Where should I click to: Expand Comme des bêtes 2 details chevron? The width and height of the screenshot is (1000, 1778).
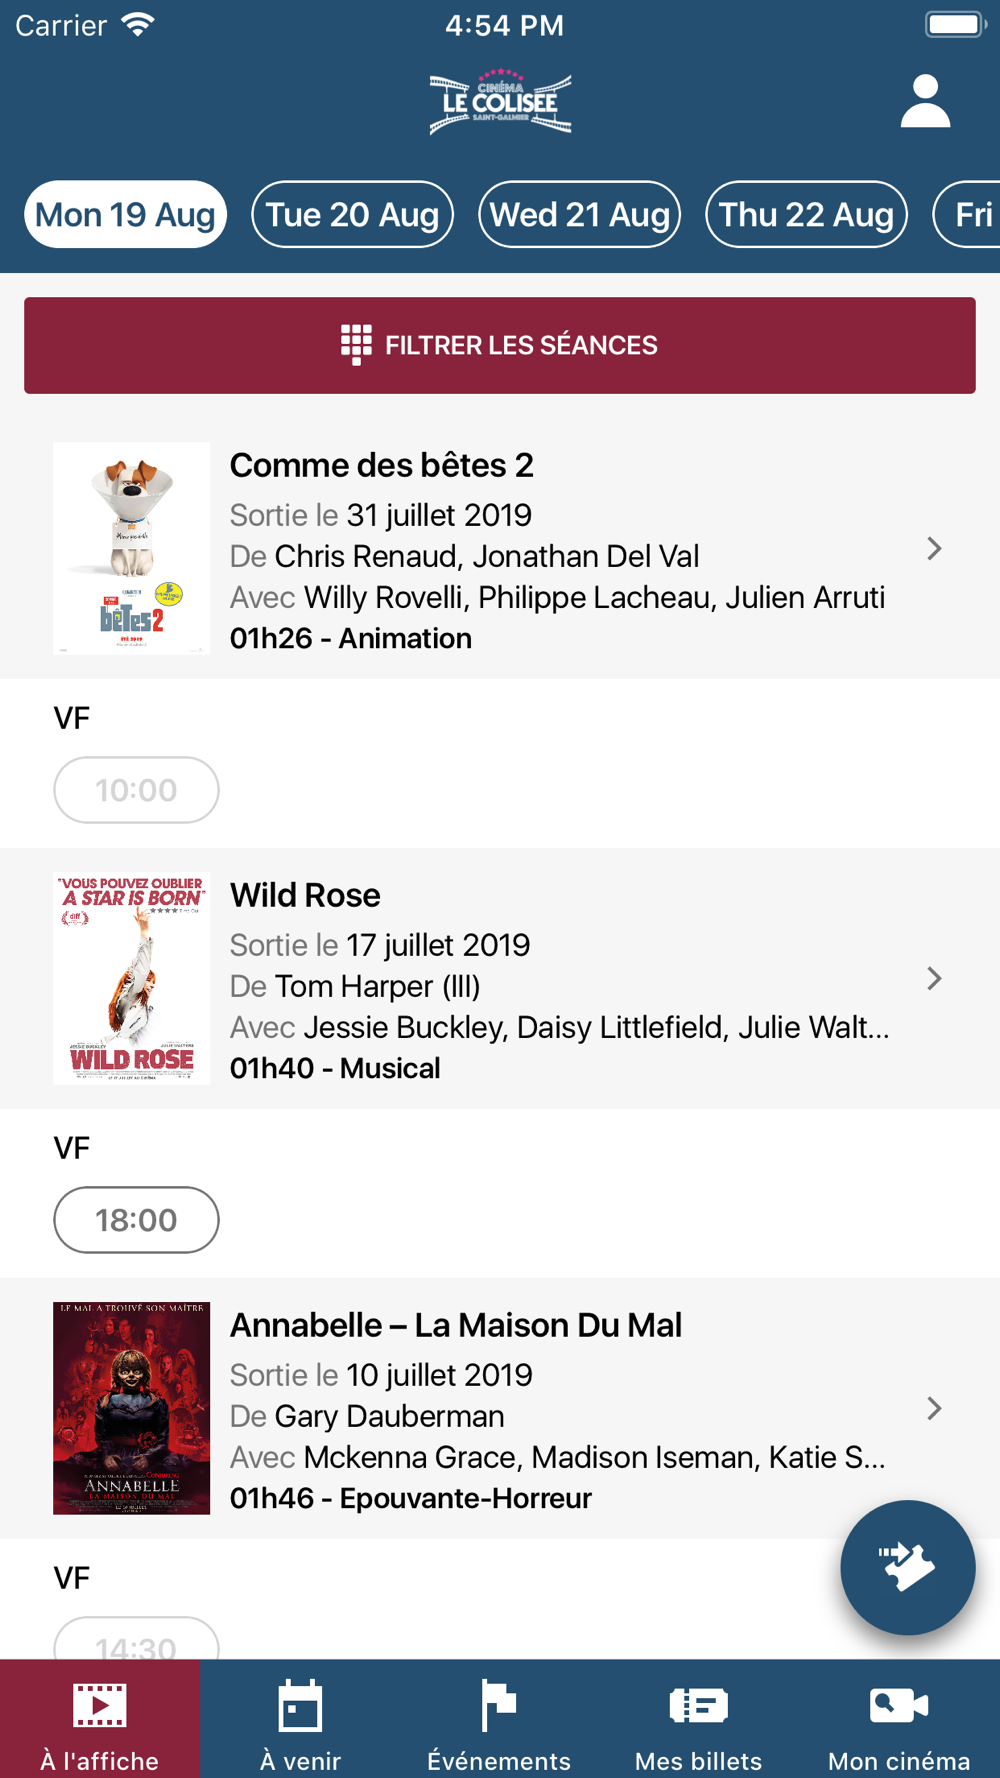934,548
